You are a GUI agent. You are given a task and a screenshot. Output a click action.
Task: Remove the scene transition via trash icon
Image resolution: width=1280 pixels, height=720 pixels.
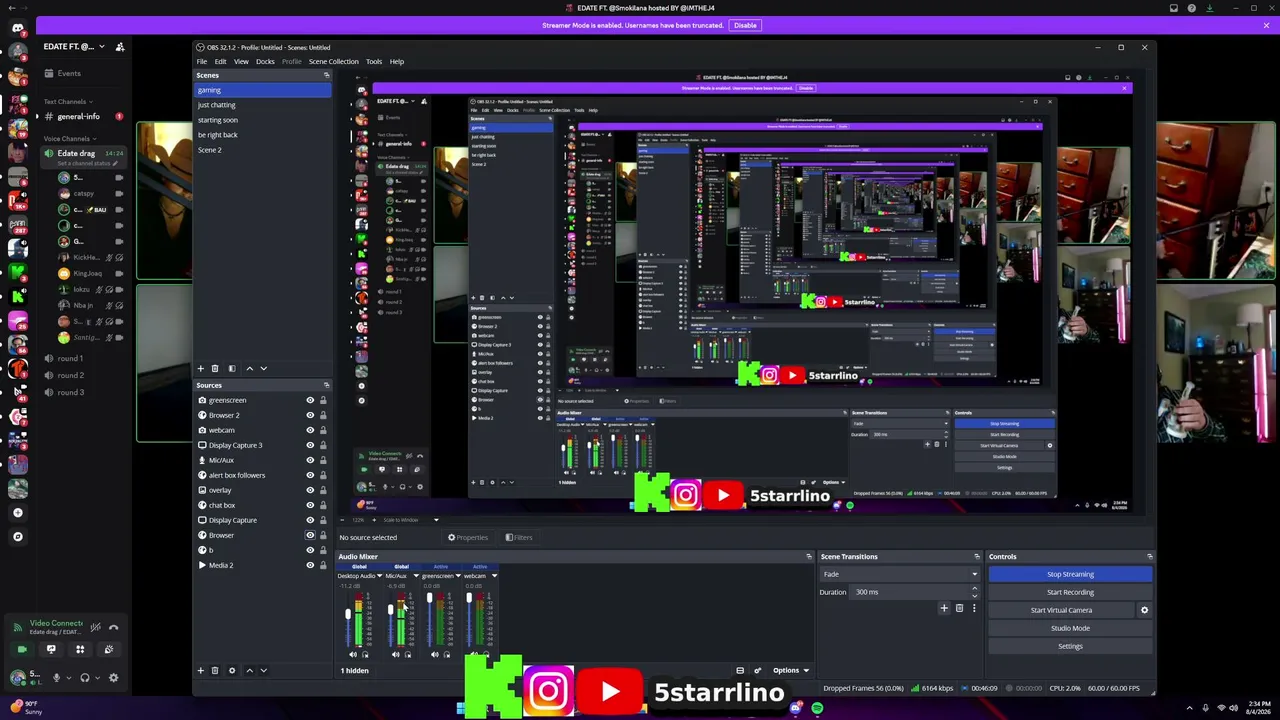[959, 608]
